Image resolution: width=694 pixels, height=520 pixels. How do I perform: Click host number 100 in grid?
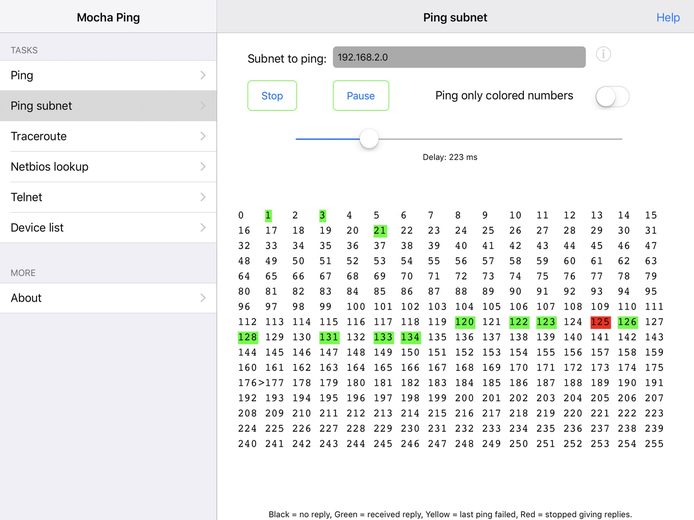tap(356, 307)
